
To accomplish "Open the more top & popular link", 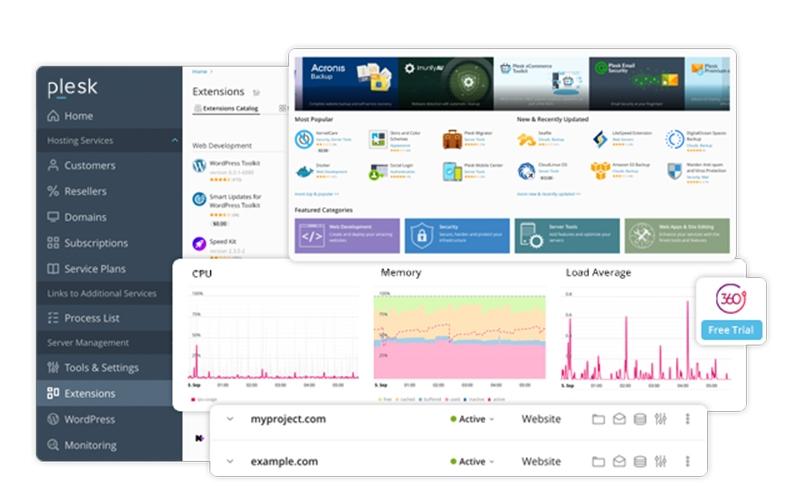I will point(316,194).
